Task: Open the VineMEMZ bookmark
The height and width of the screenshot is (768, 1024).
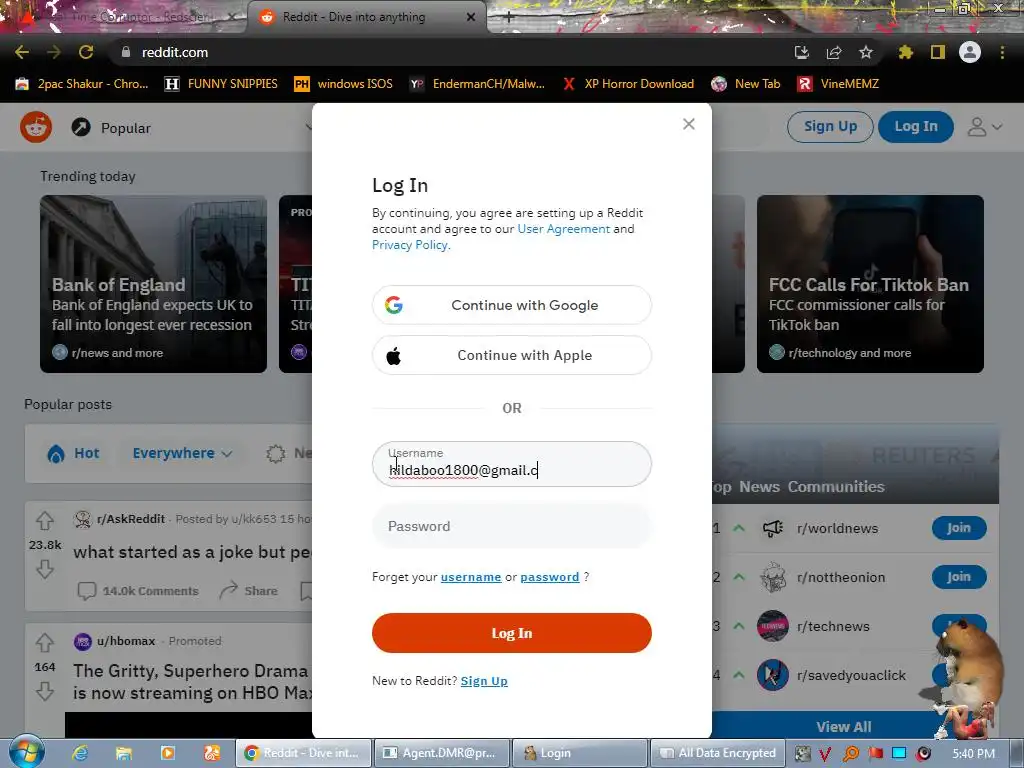Action: point(839,84)
